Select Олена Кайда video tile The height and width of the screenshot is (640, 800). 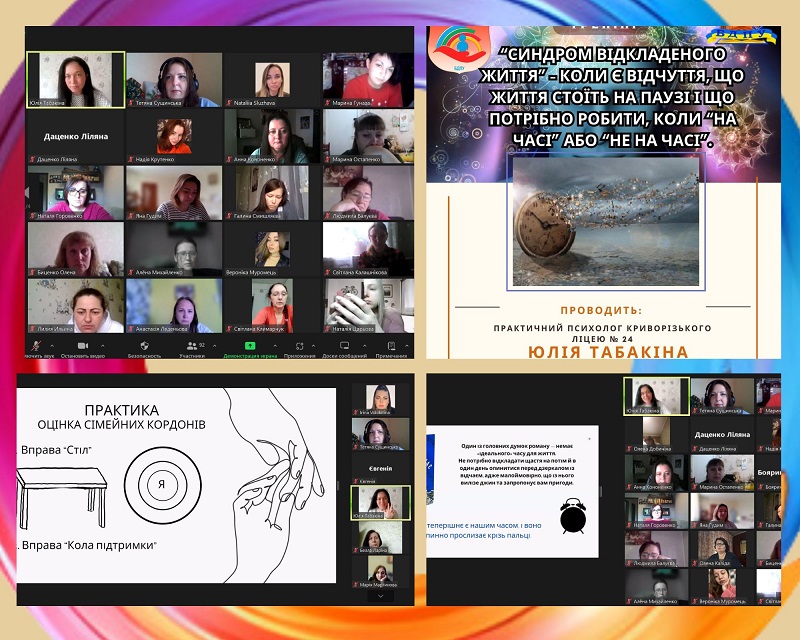click(x=722, y=549)
